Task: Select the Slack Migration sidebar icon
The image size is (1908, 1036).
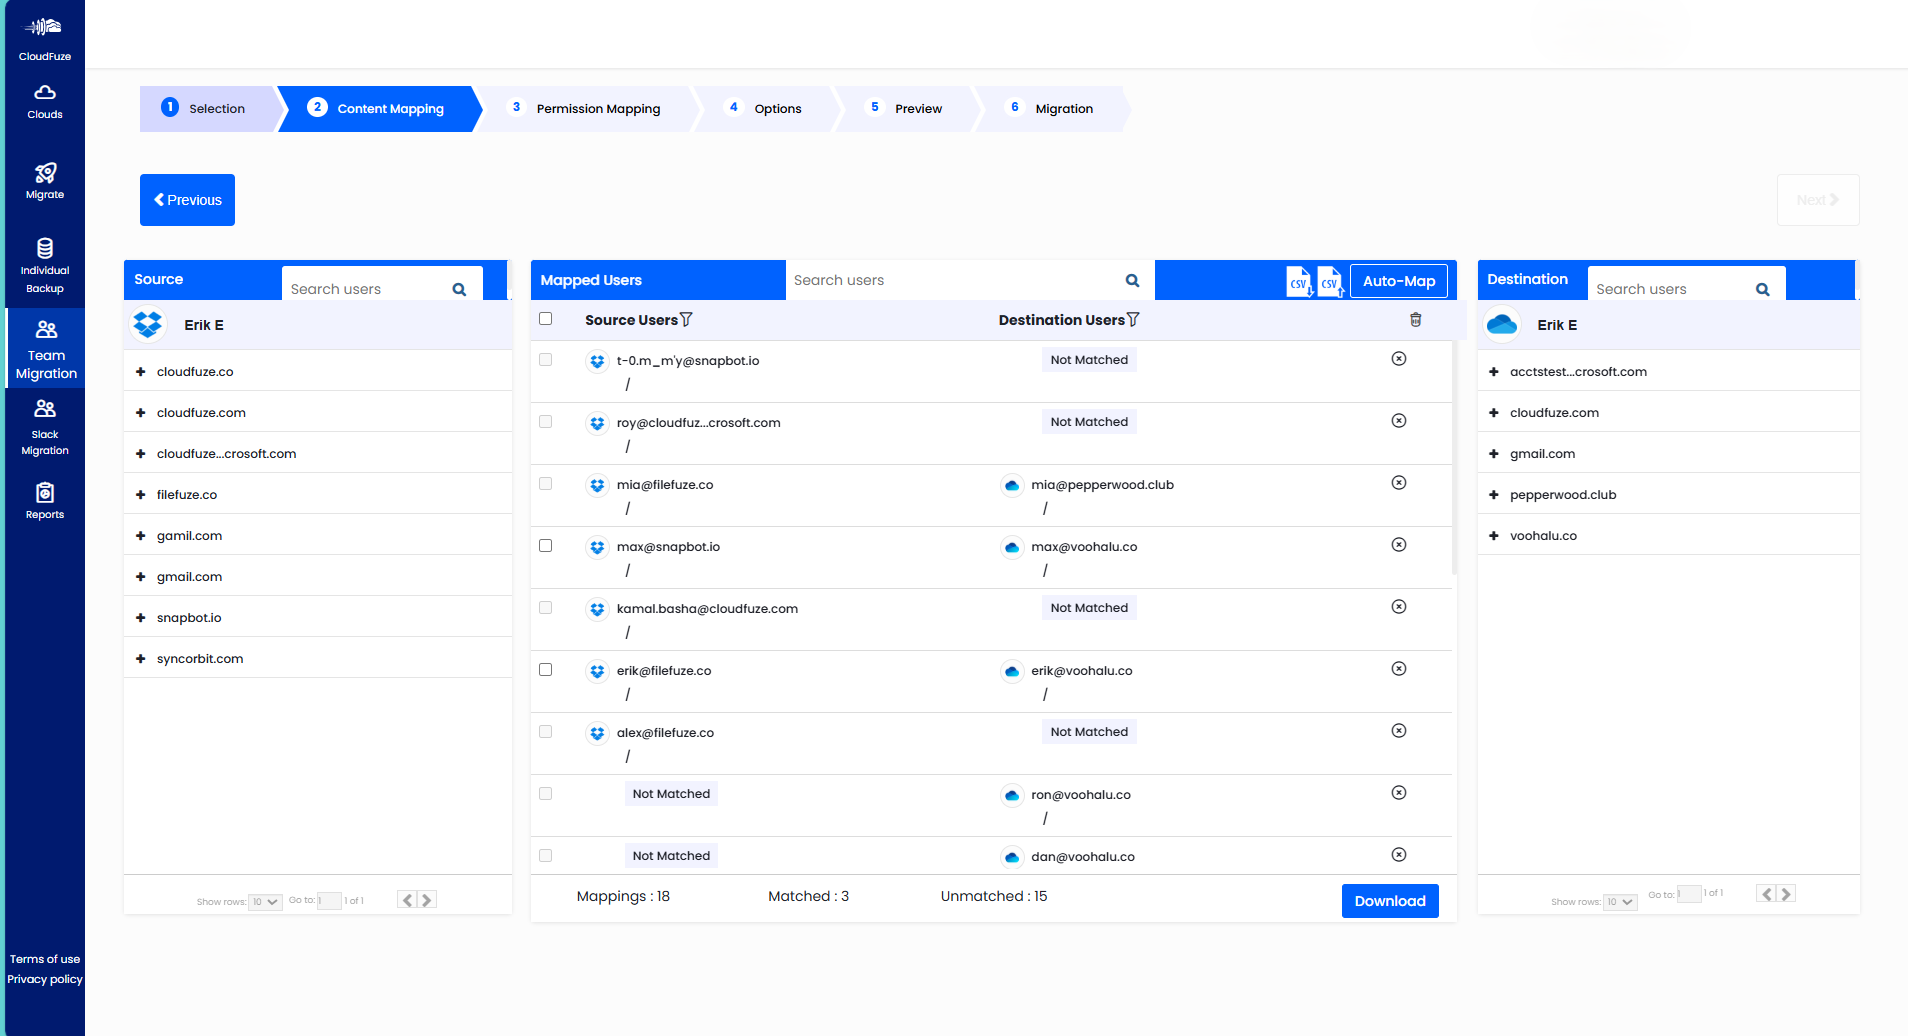Action: (44, 424)
